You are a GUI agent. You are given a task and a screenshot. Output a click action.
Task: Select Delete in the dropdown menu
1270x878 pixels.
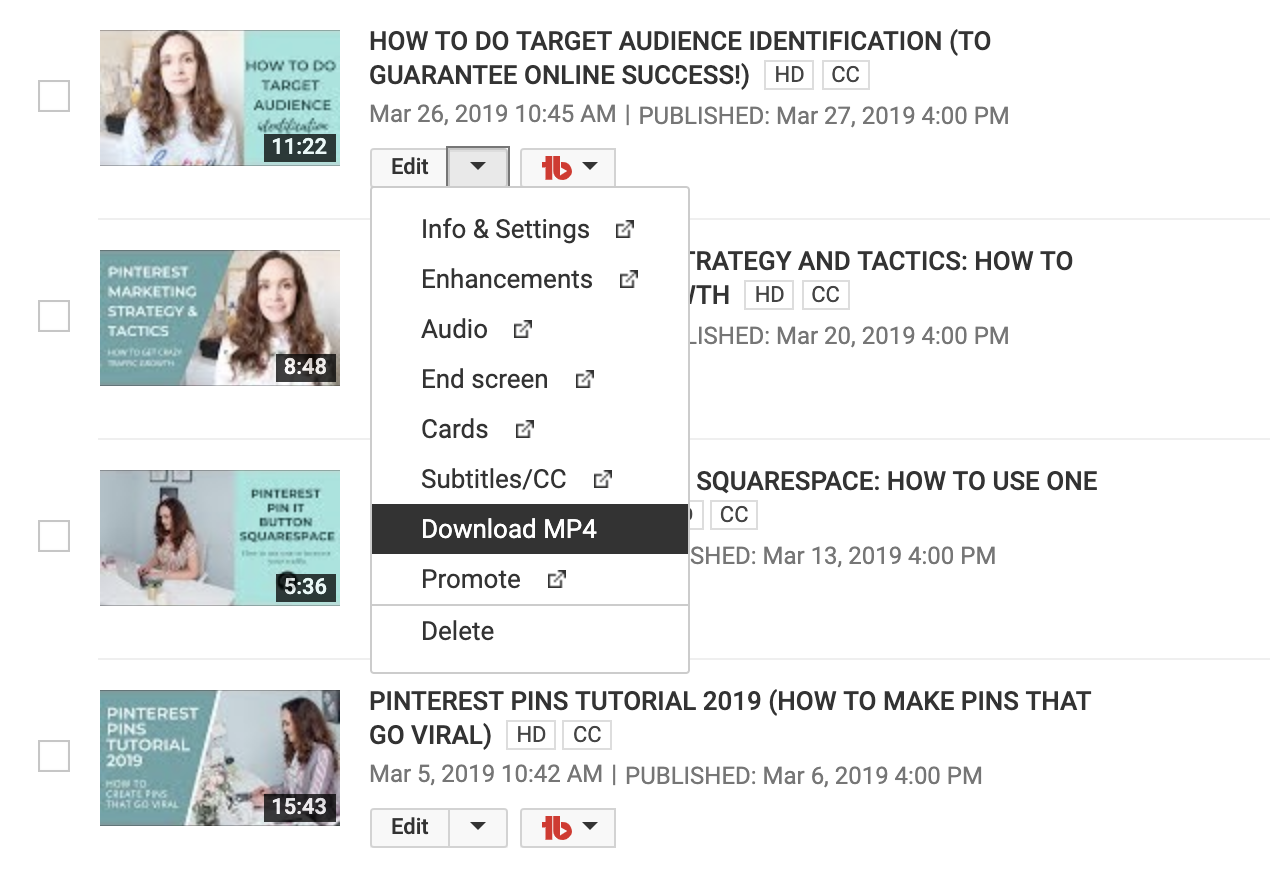(529, 631)
